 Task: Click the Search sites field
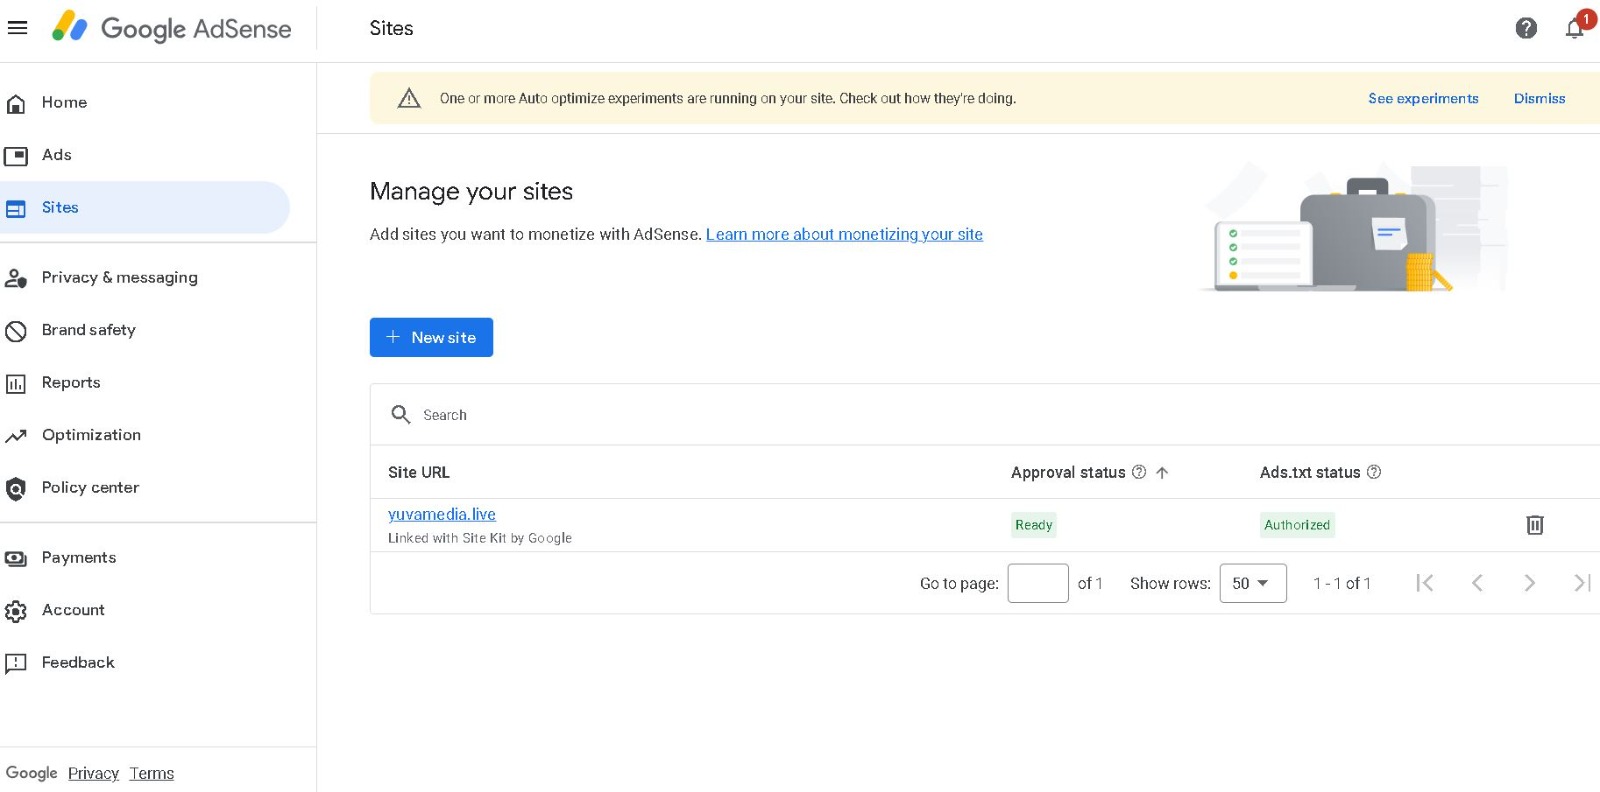tap(985, 414)
